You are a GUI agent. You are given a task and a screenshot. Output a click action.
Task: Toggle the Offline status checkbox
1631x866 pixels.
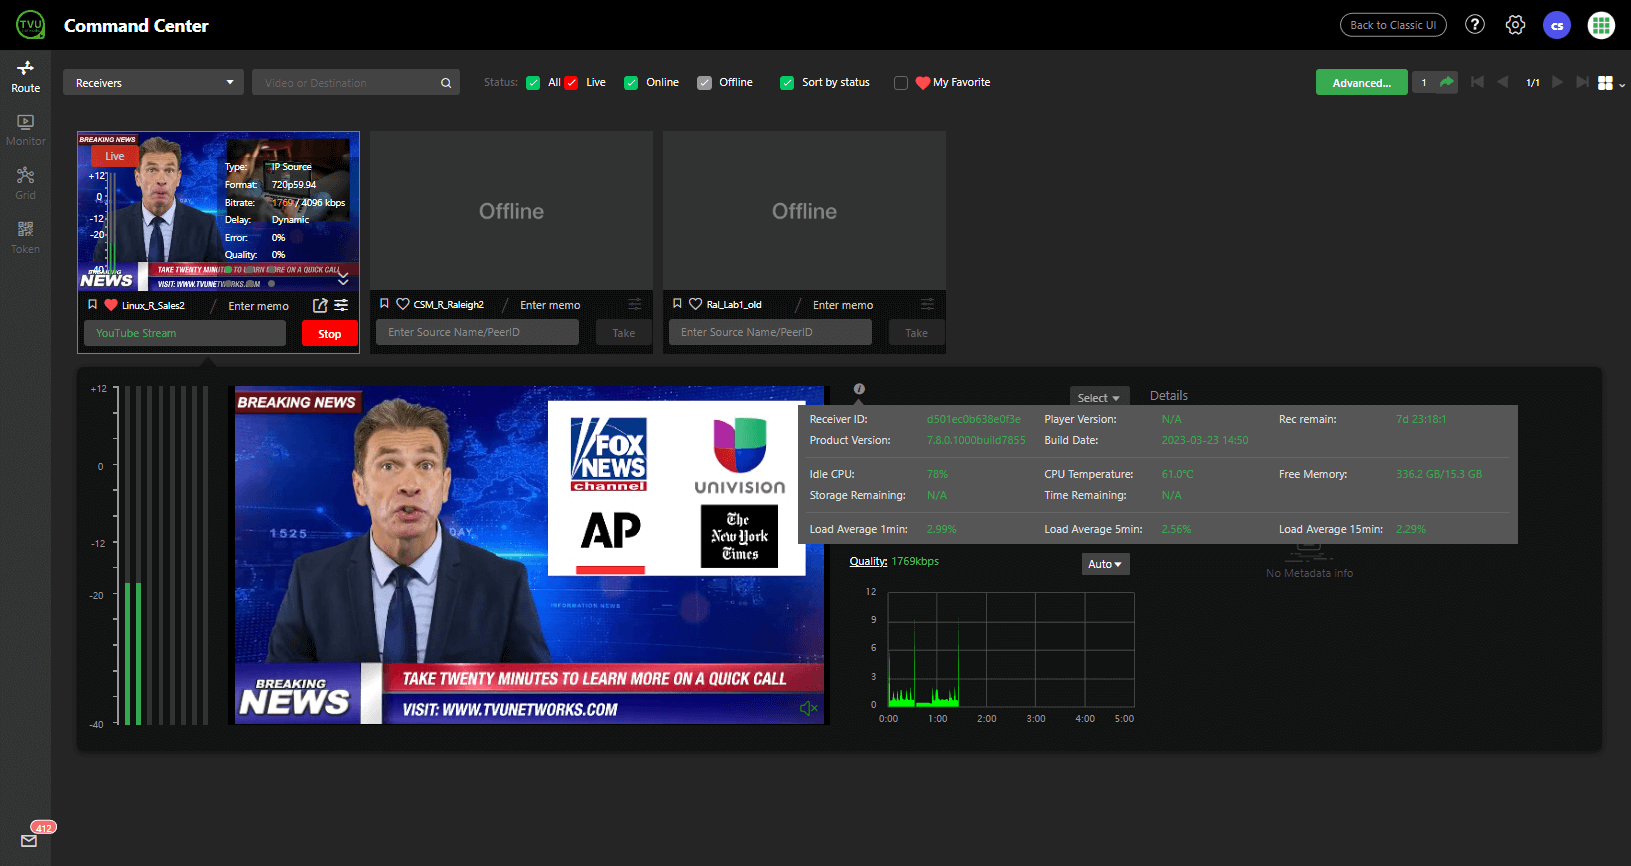[704, 83]
